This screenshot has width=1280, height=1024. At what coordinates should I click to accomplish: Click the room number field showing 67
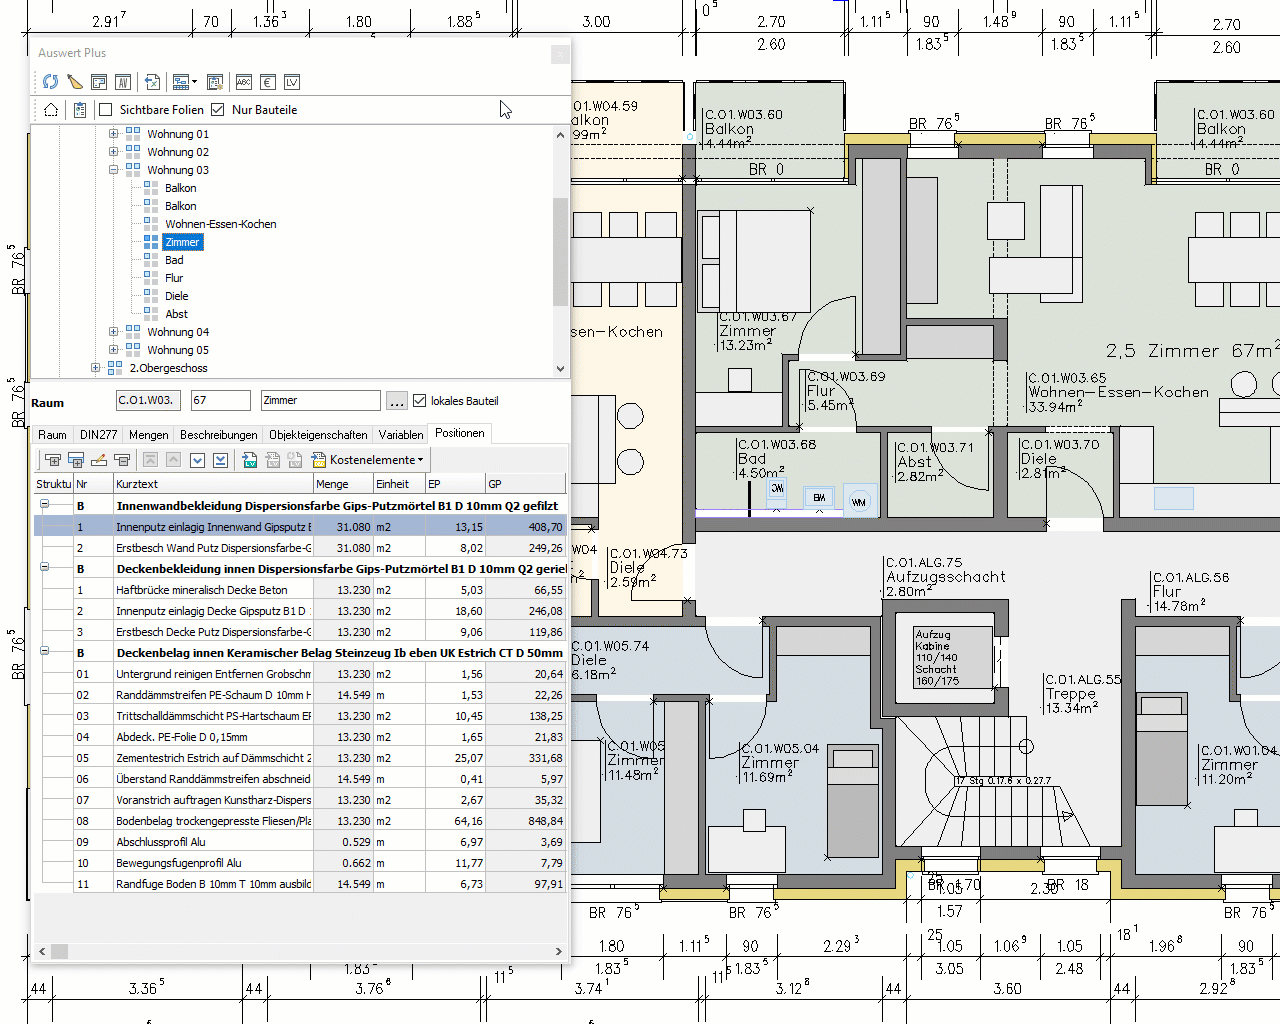point(220,400)
